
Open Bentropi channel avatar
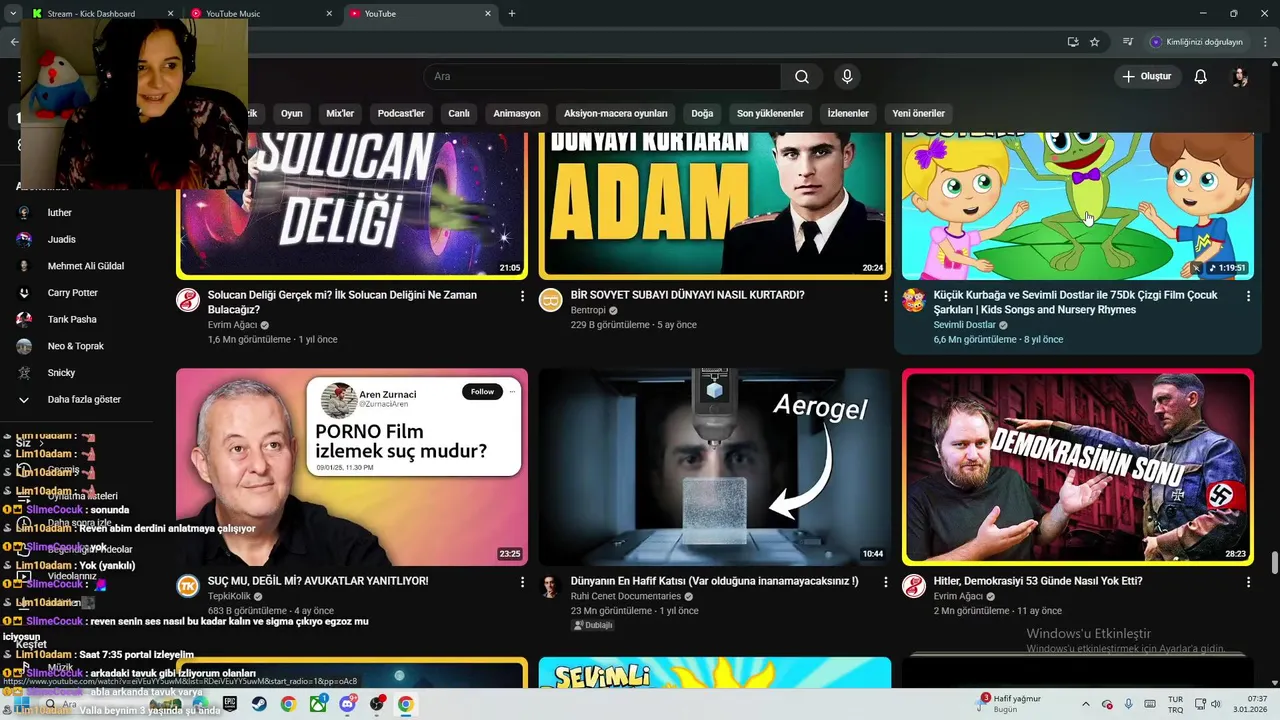(551, 300)
